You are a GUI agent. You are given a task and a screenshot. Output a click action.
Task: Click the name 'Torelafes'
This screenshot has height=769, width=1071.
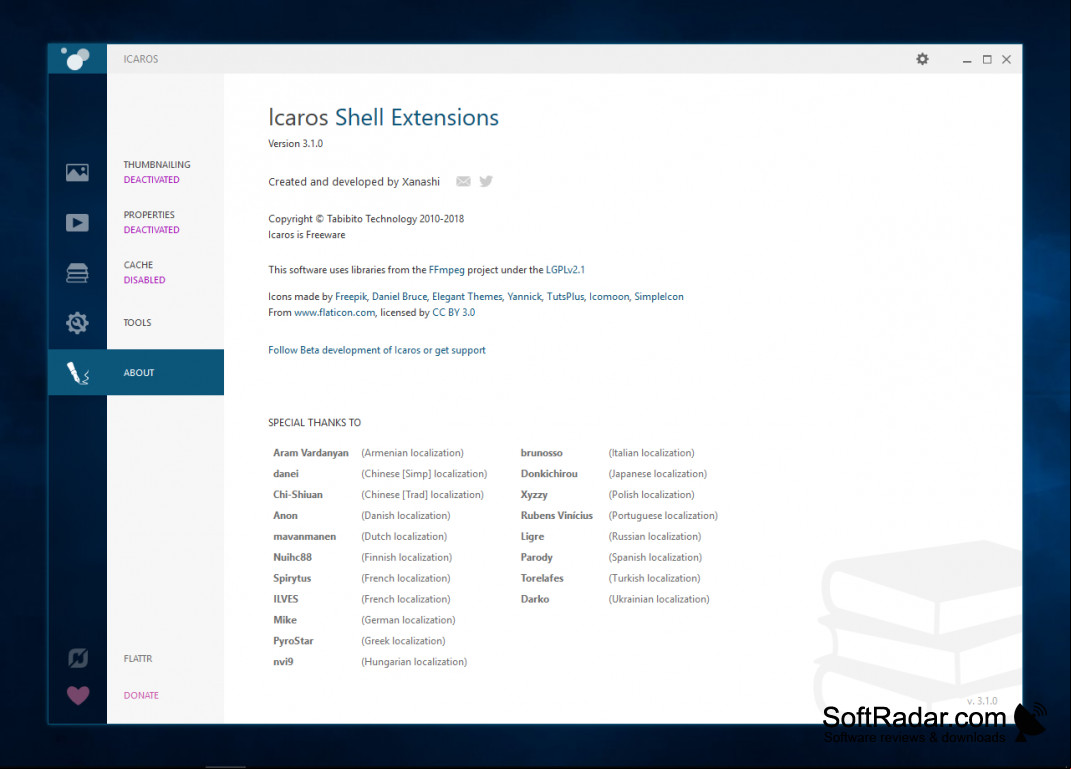coord(542,578)
